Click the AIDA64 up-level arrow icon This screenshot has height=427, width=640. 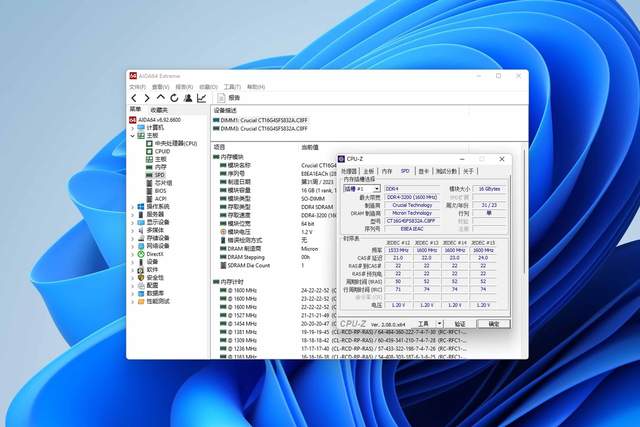point(161,98)
